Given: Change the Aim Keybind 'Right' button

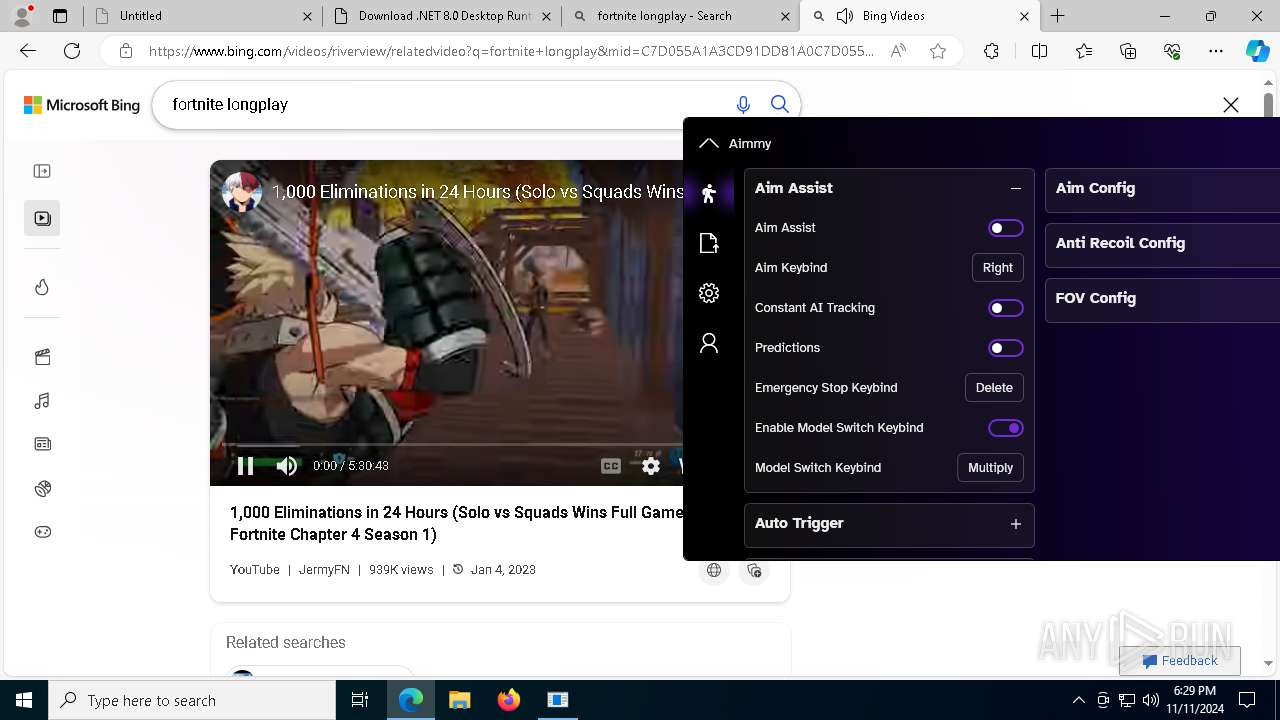Looking at the screenshot, I should coord(997,267).
